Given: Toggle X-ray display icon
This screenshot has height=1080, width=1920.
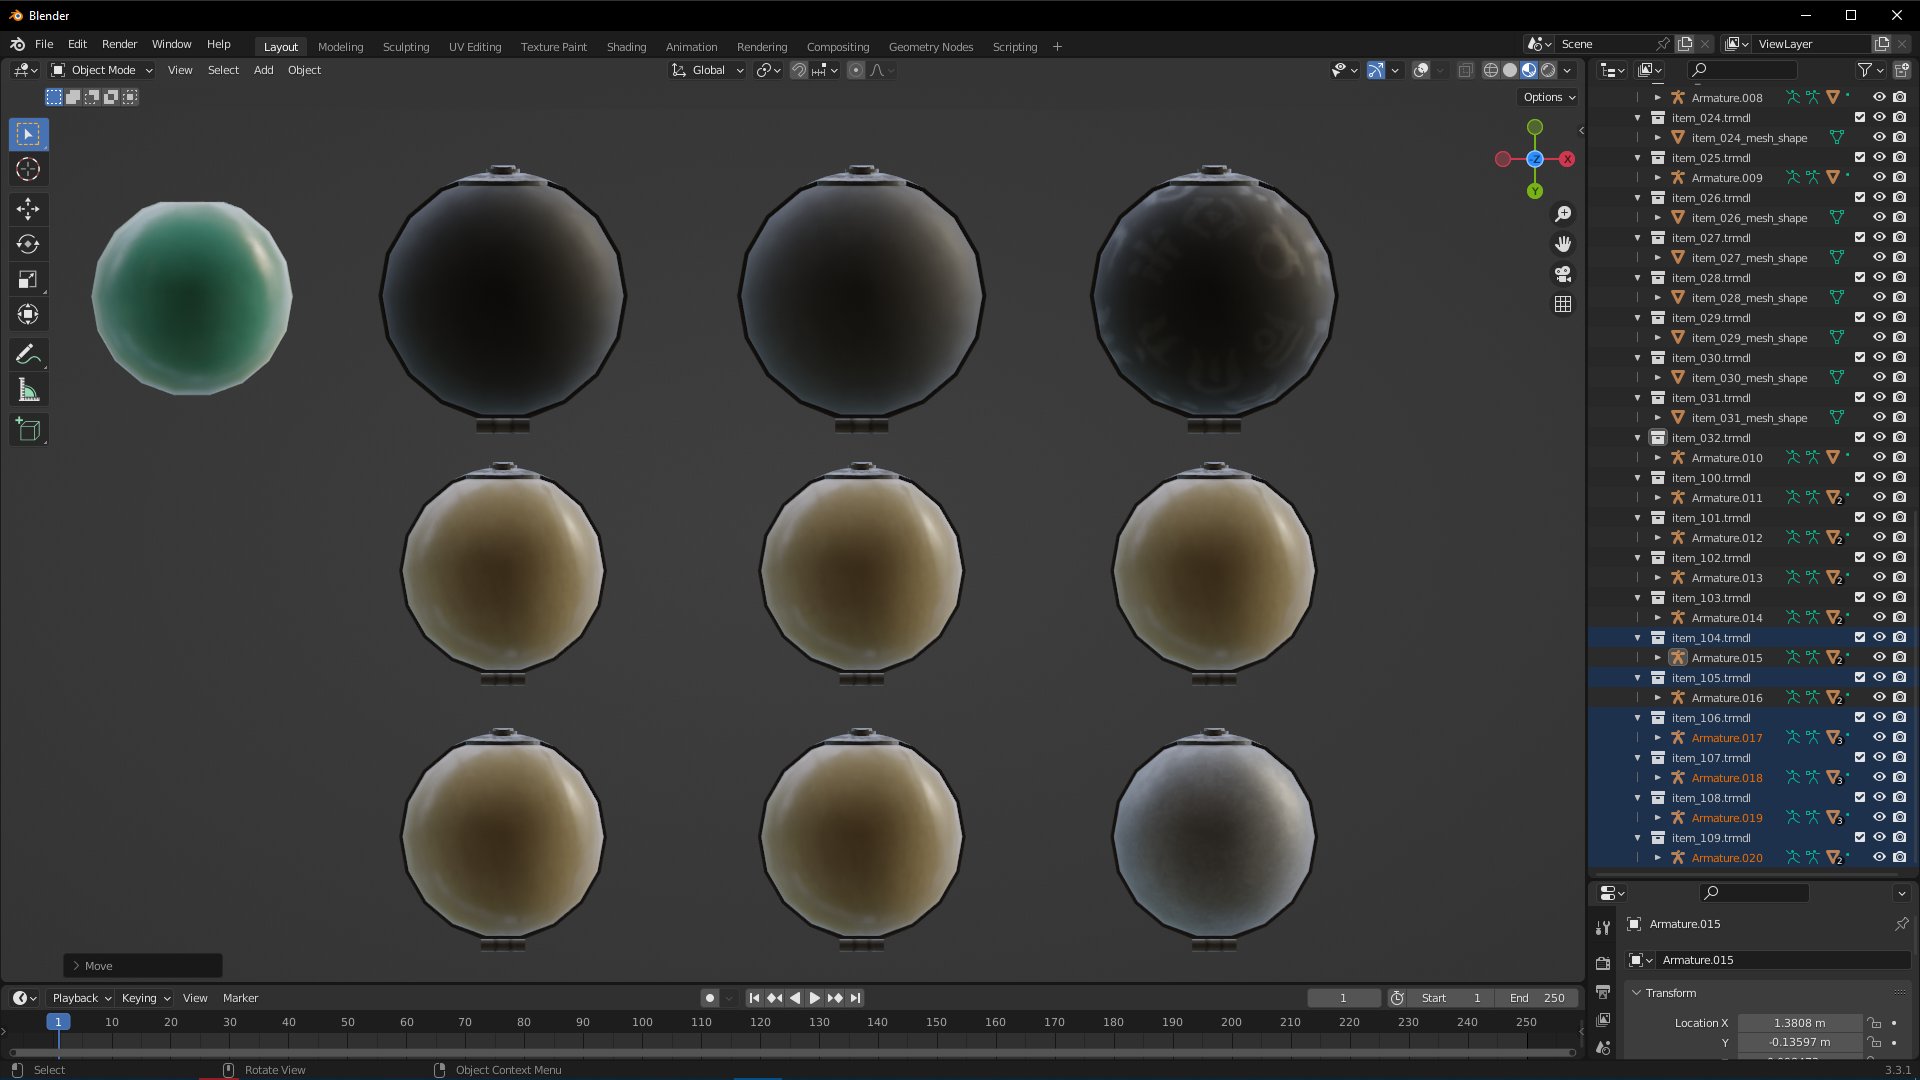Looking at the screenshot, I should (1465, 70).
